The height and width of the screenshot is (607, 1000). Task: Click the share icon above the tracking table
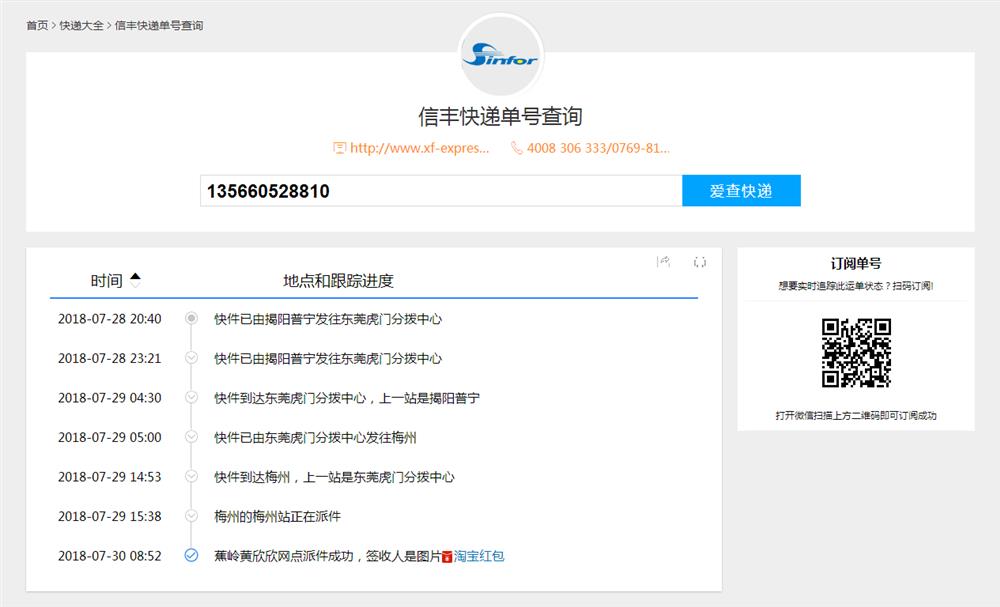coord(663,261)
